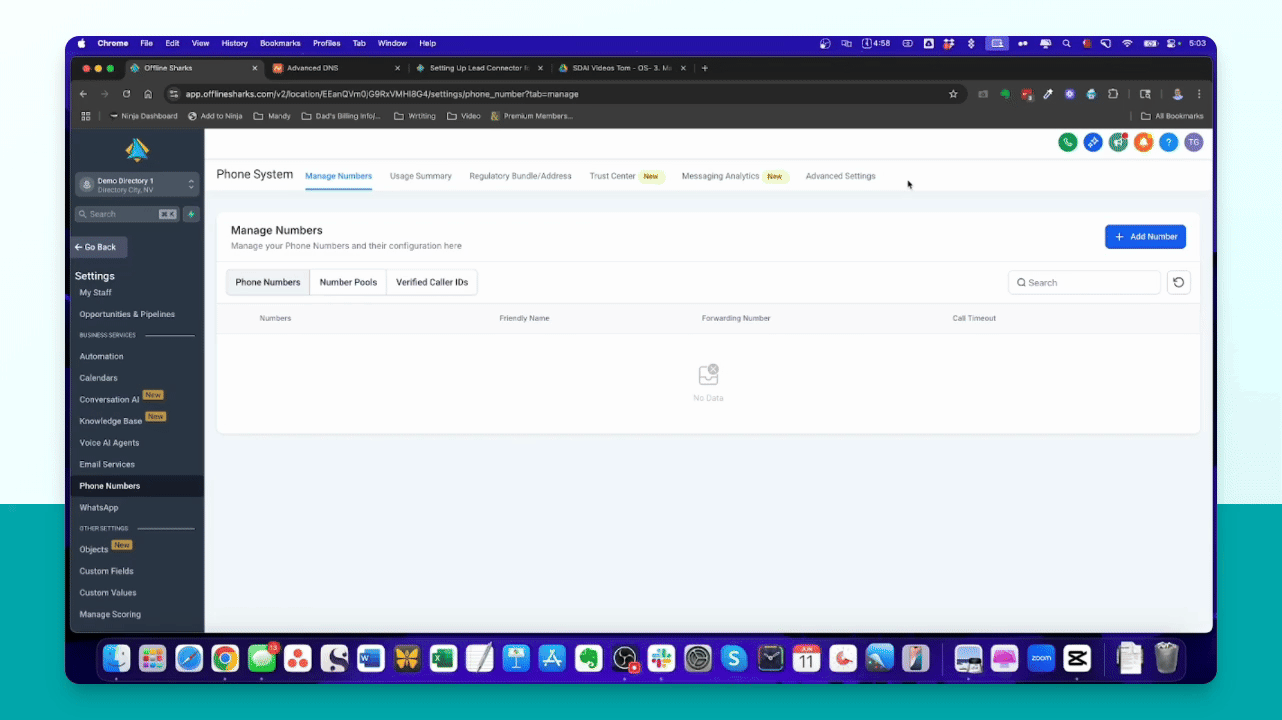Switch to the Advanced DNS browser tab
Image resolution: width=1282 pixels, height=720 pixels.
pos(335,68)
